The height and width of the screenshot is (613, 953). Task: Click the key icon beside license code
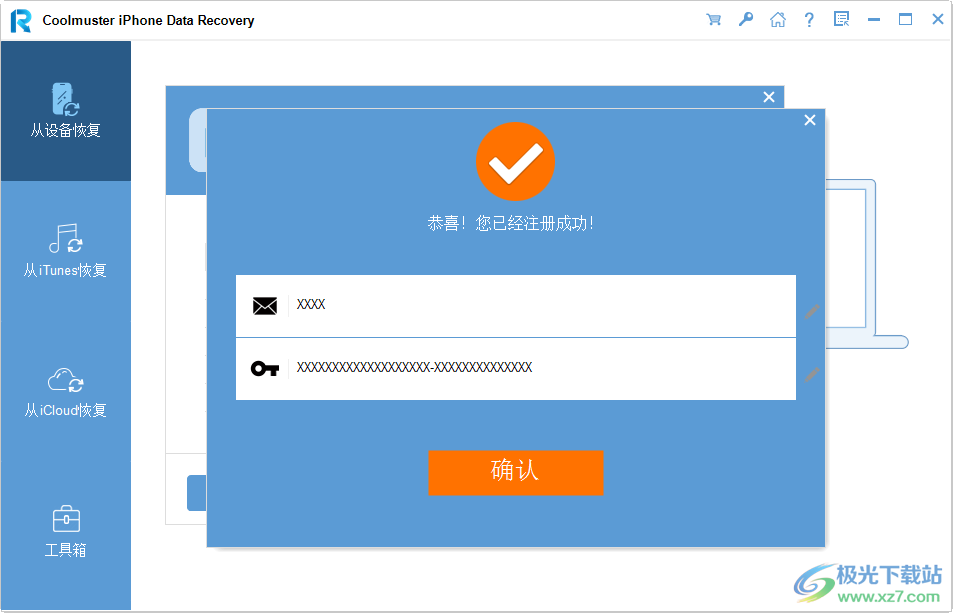click(x=265, y=368)
